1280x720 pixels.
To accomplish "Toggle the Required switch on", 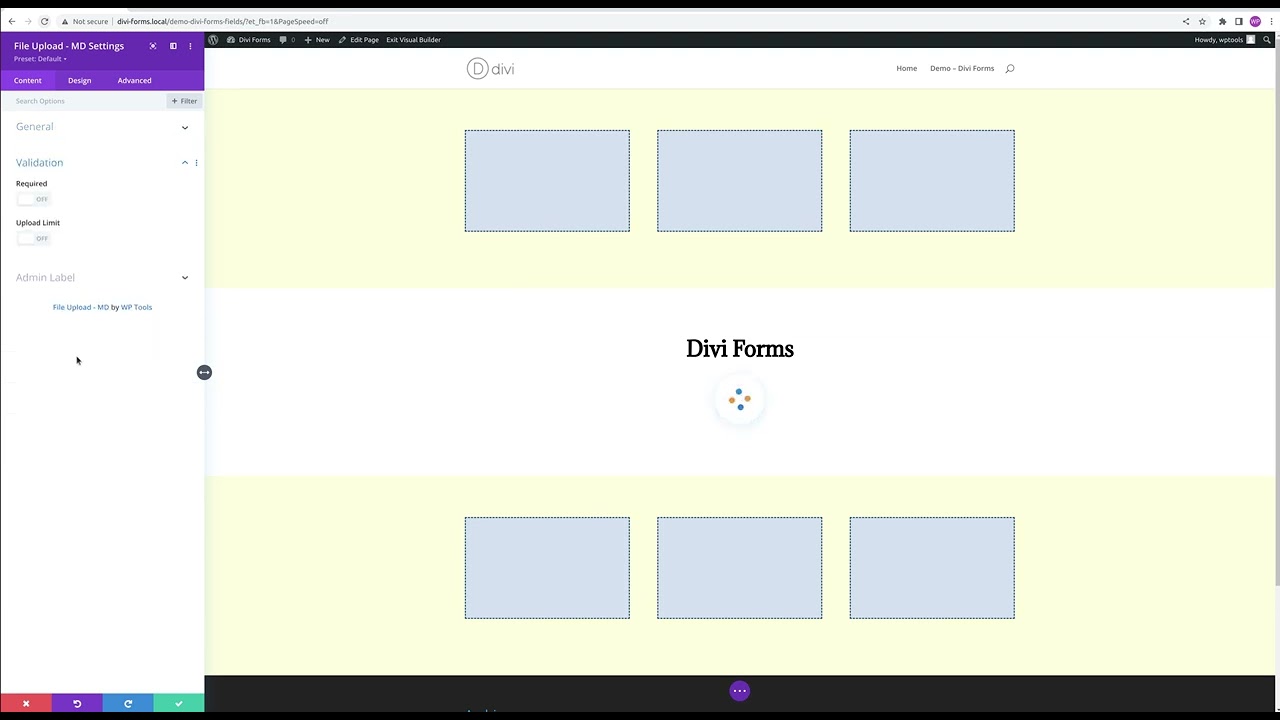I will [32, 199].
